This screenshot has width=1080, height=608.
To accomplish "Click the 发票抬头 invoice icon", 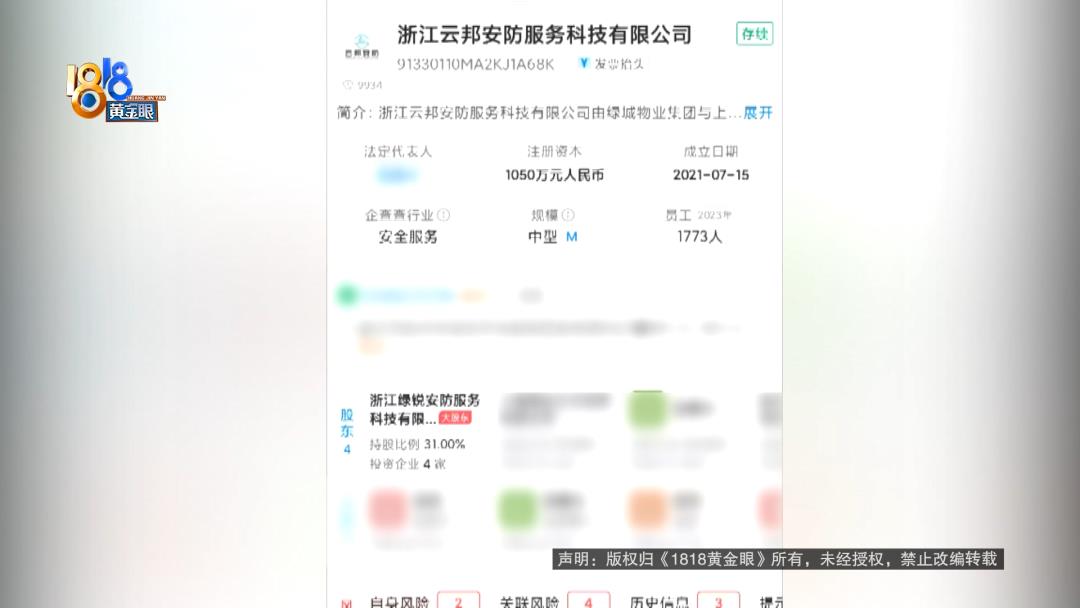I will [x=583, y=63].
